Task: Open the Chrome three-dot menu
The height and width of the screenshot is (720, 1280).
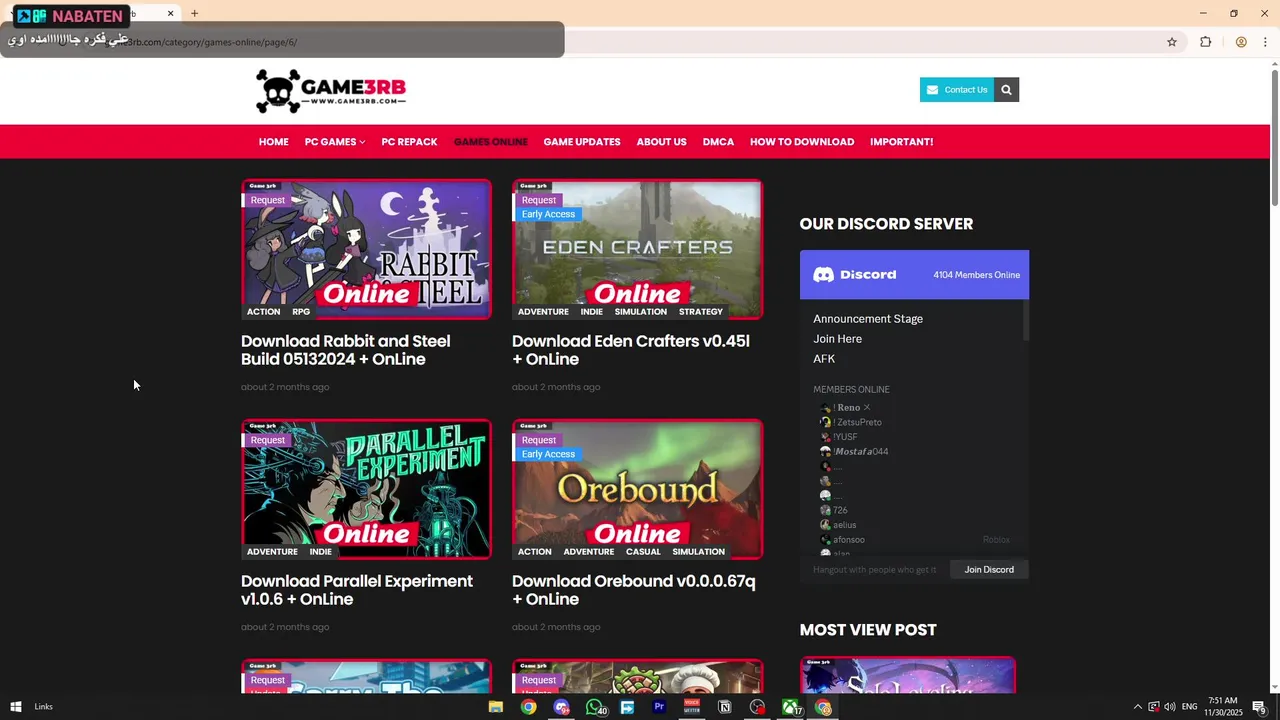Action: [x=1265, y=42]
